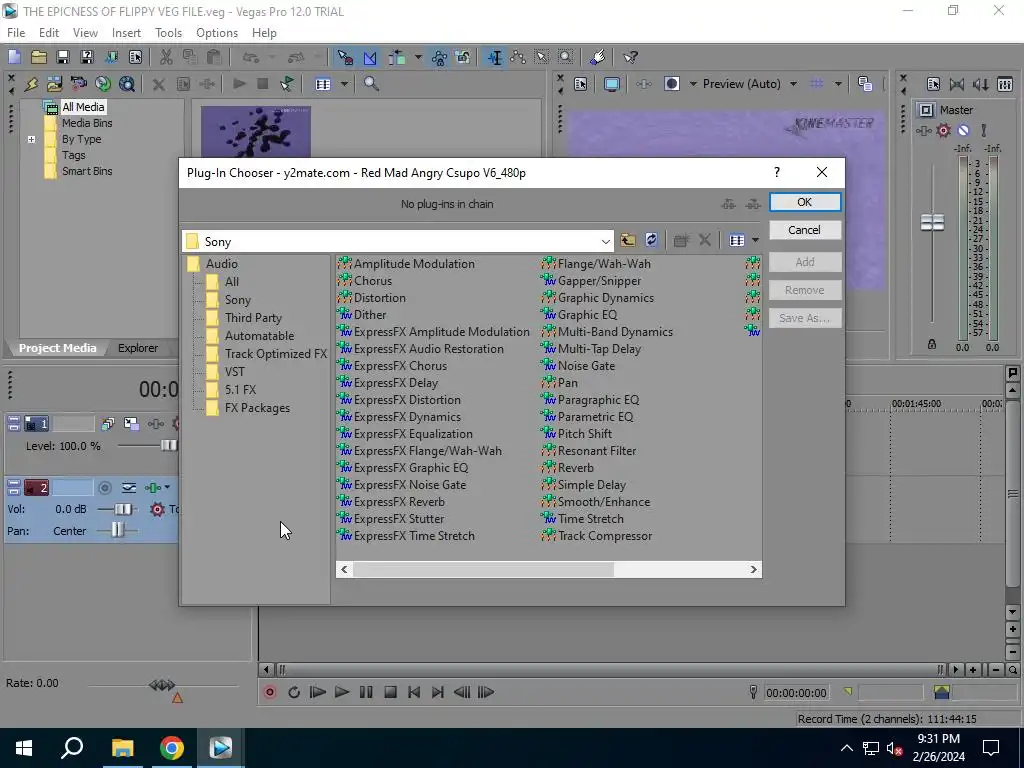Open File menu

tap(16, 33)
